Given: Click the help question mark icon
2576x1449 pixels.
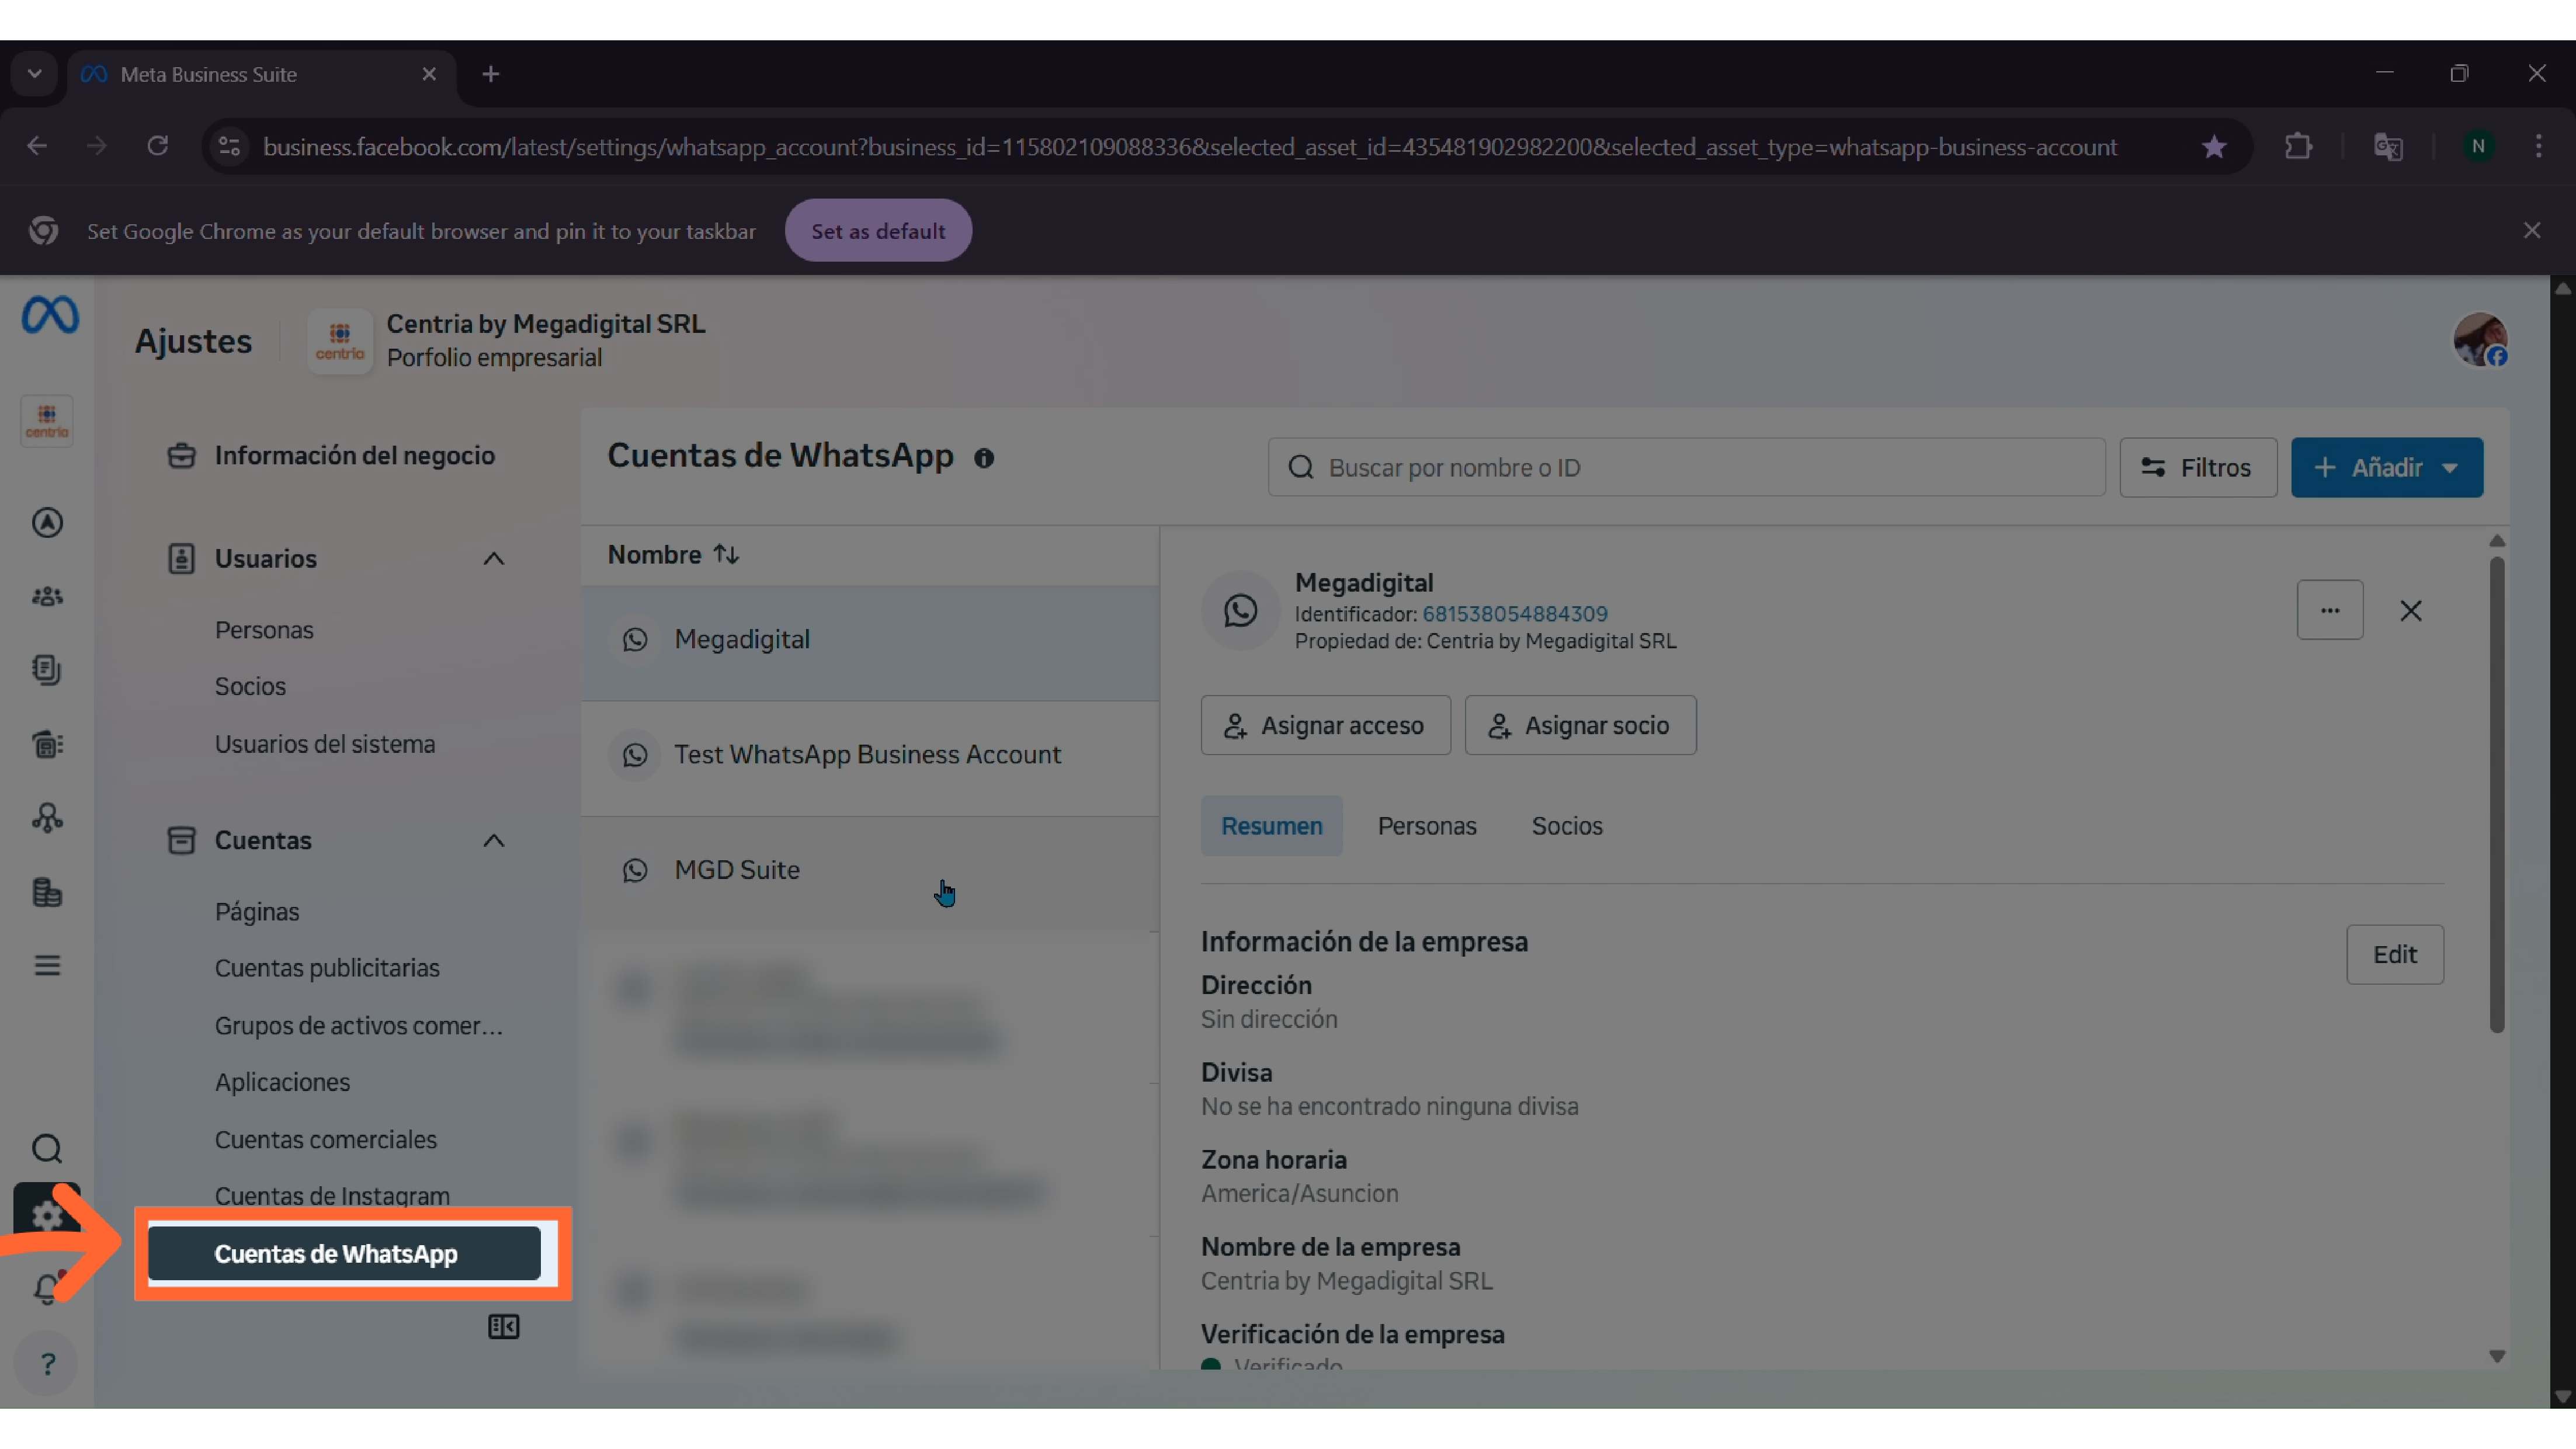Looking at the screenshot, I should pyautogui.click(x=47, y=1362).
